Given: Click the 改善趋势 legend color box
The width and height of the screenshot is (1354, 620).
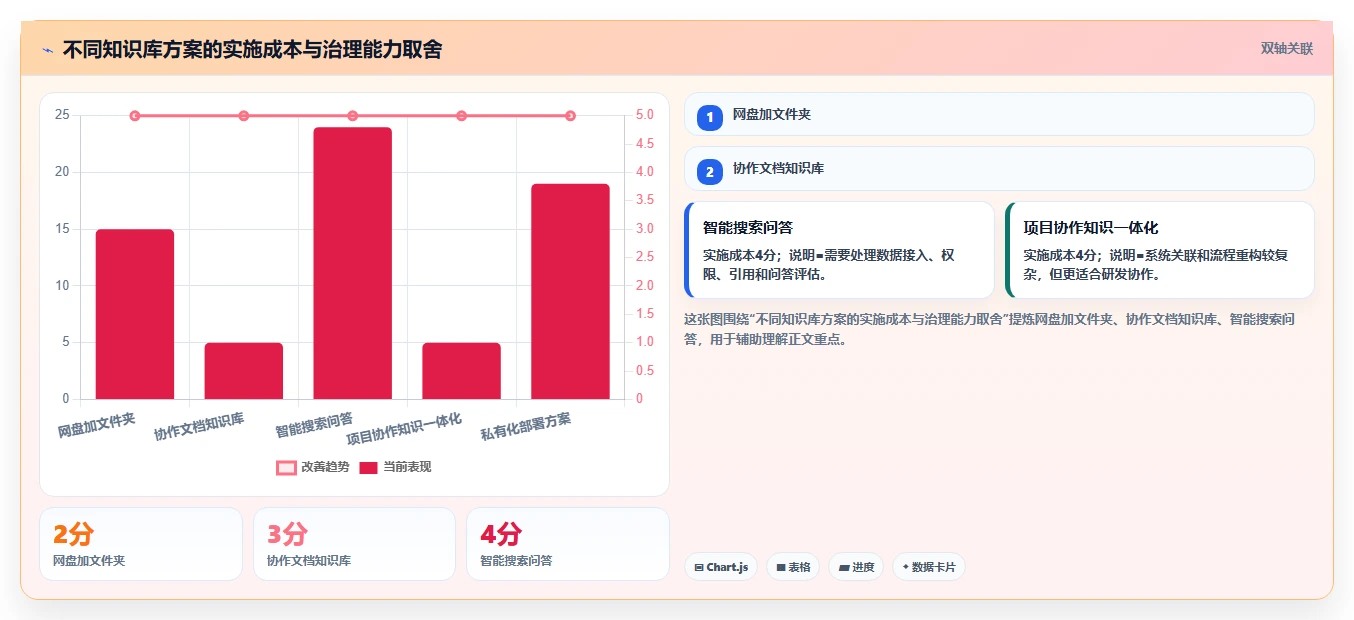Looking at the screenshot, I should [286, 467].
